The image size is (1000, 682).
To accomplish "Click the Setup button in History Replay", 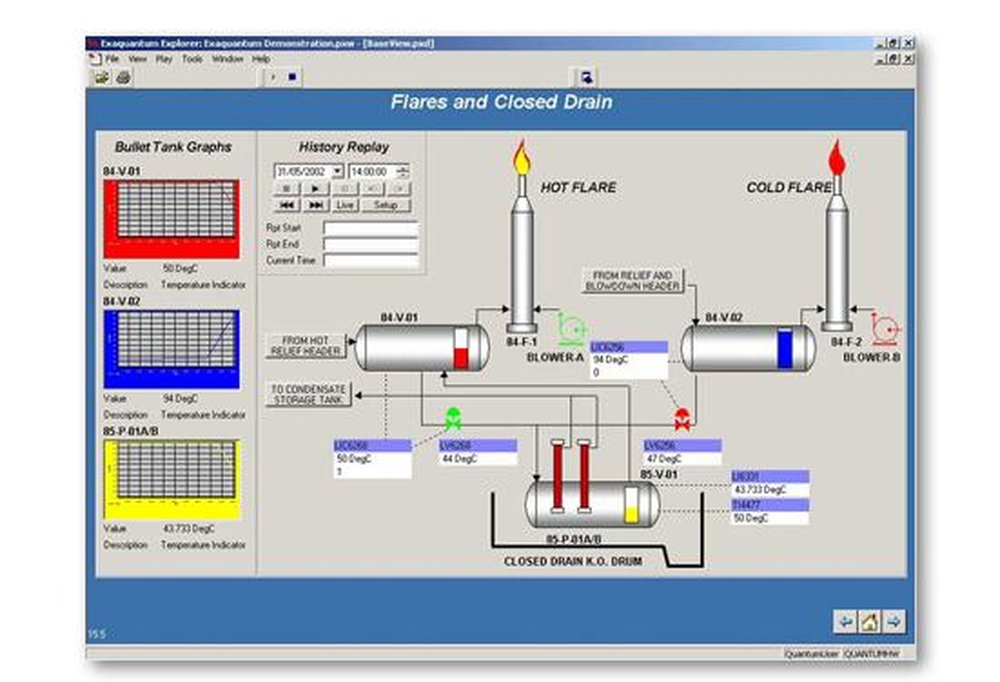I will point(385,205).
